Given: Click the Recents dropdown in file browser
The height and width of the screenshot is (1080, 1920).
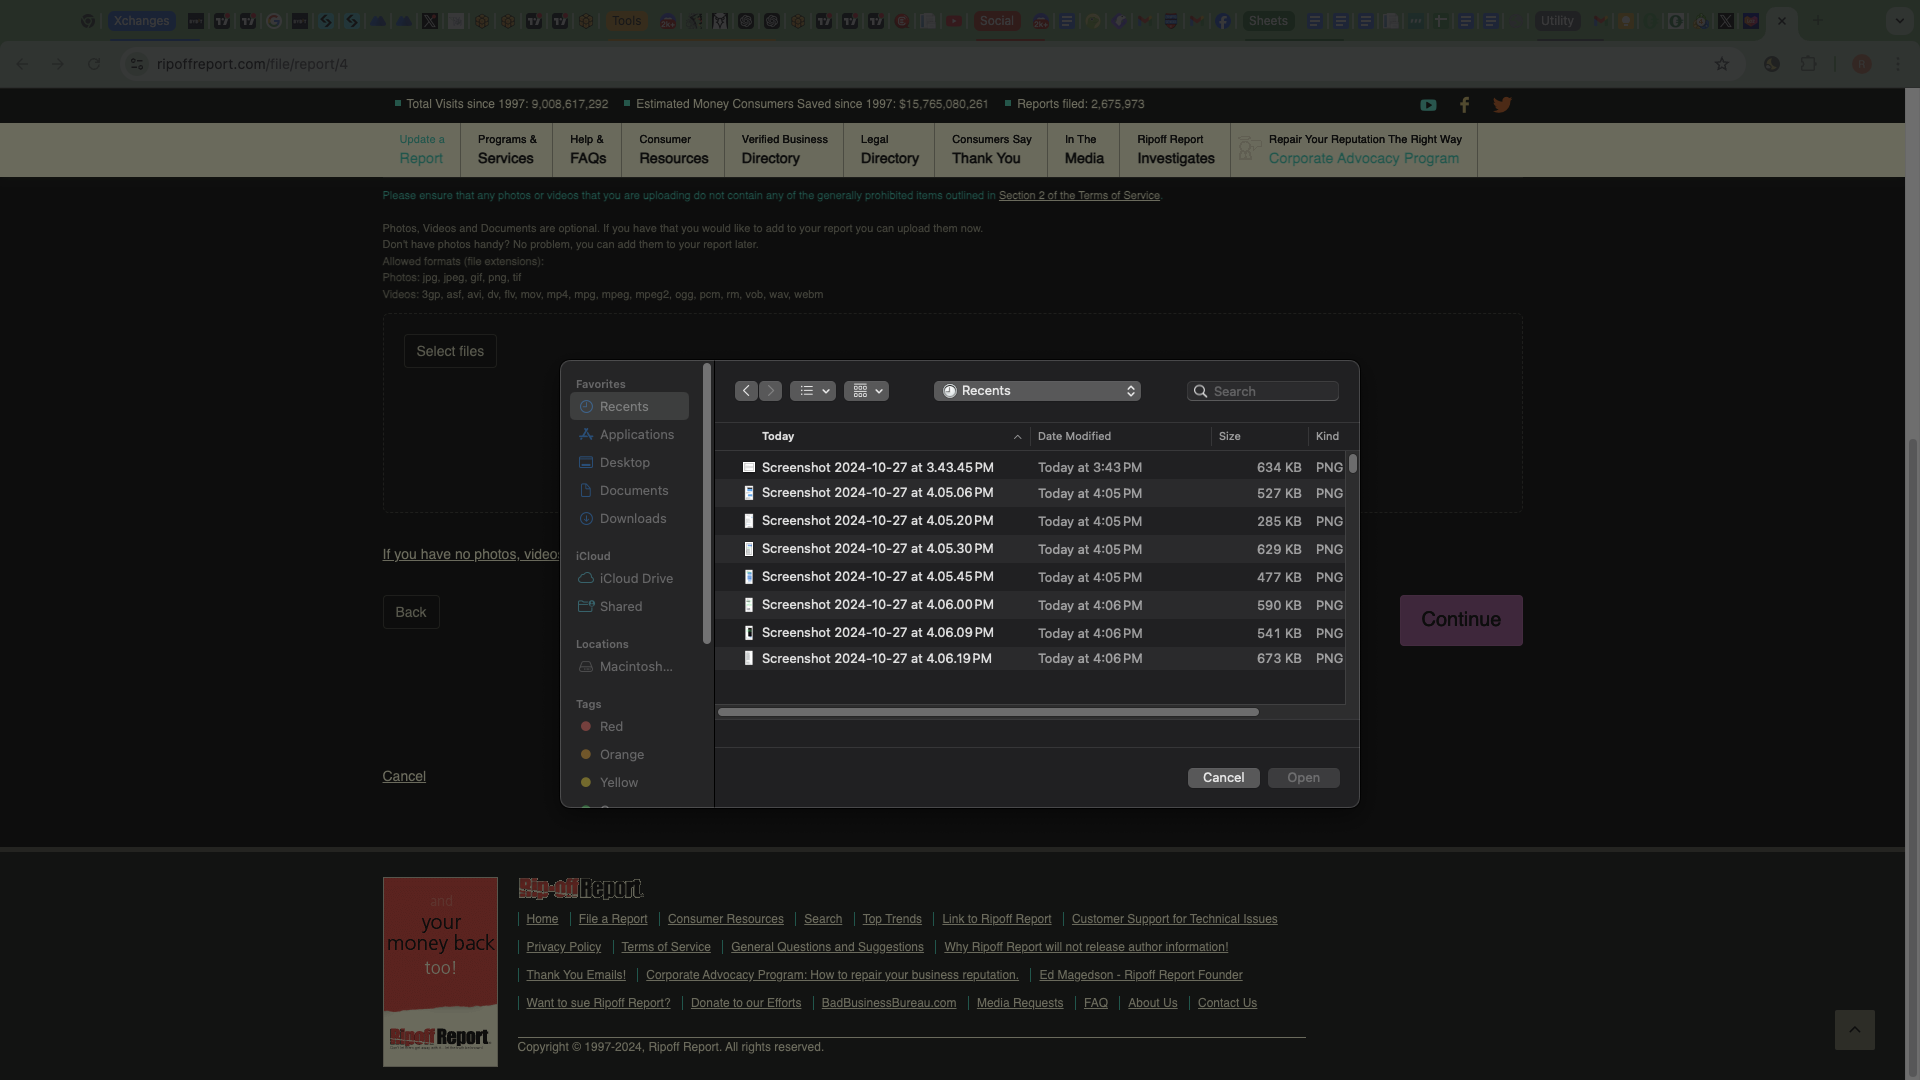Looking at the screenshot, I should click(1038, 392).
